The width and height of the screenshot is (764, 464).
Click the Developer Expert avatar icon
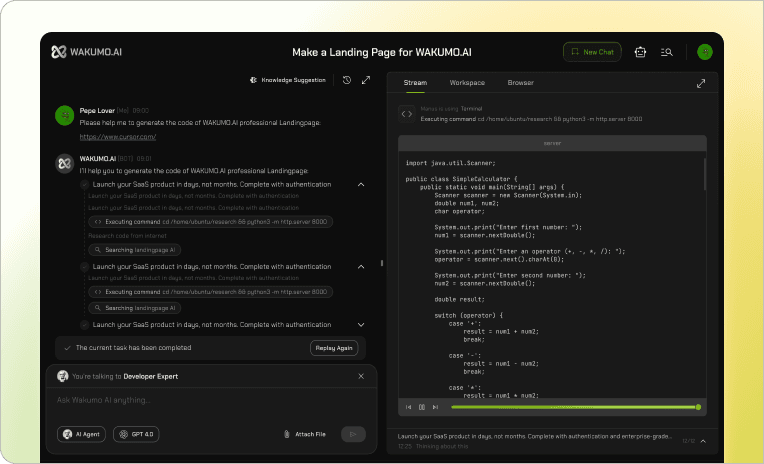pyautogui.click(x=62, y=376)
